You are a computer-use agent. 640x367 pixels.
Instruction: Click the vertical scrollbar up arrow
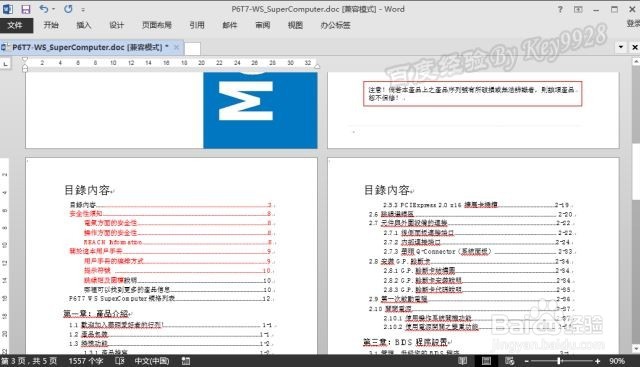click(636, 61)
